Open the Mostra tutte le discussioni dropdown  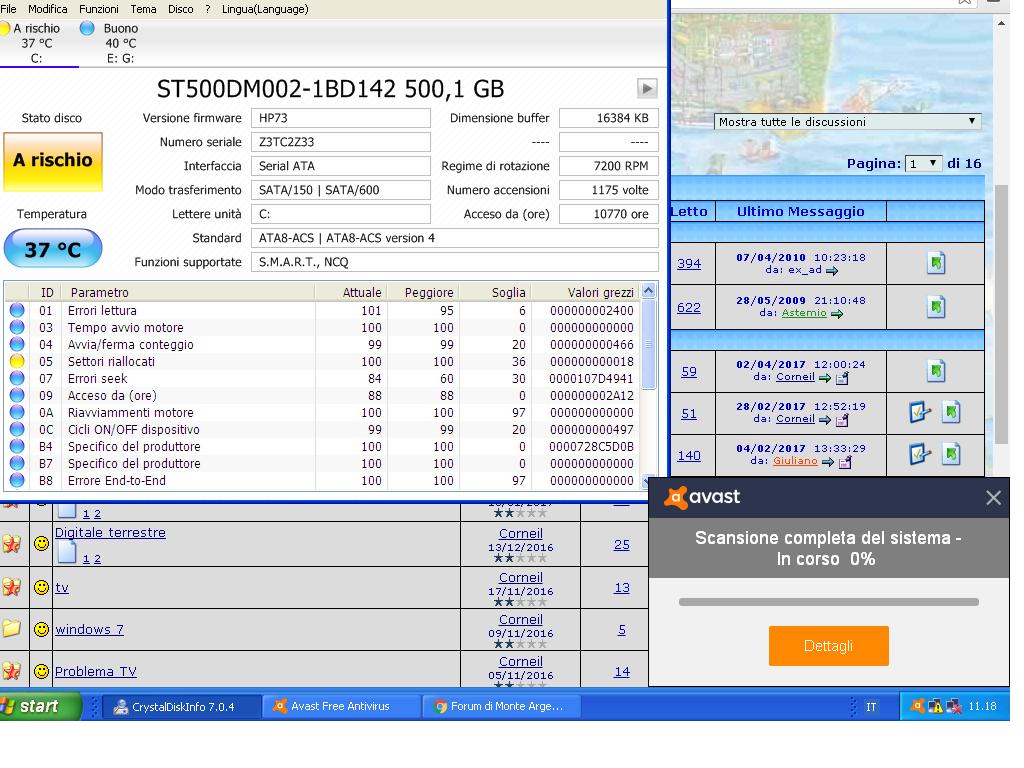pyautogui.click(x=847, y=122)
